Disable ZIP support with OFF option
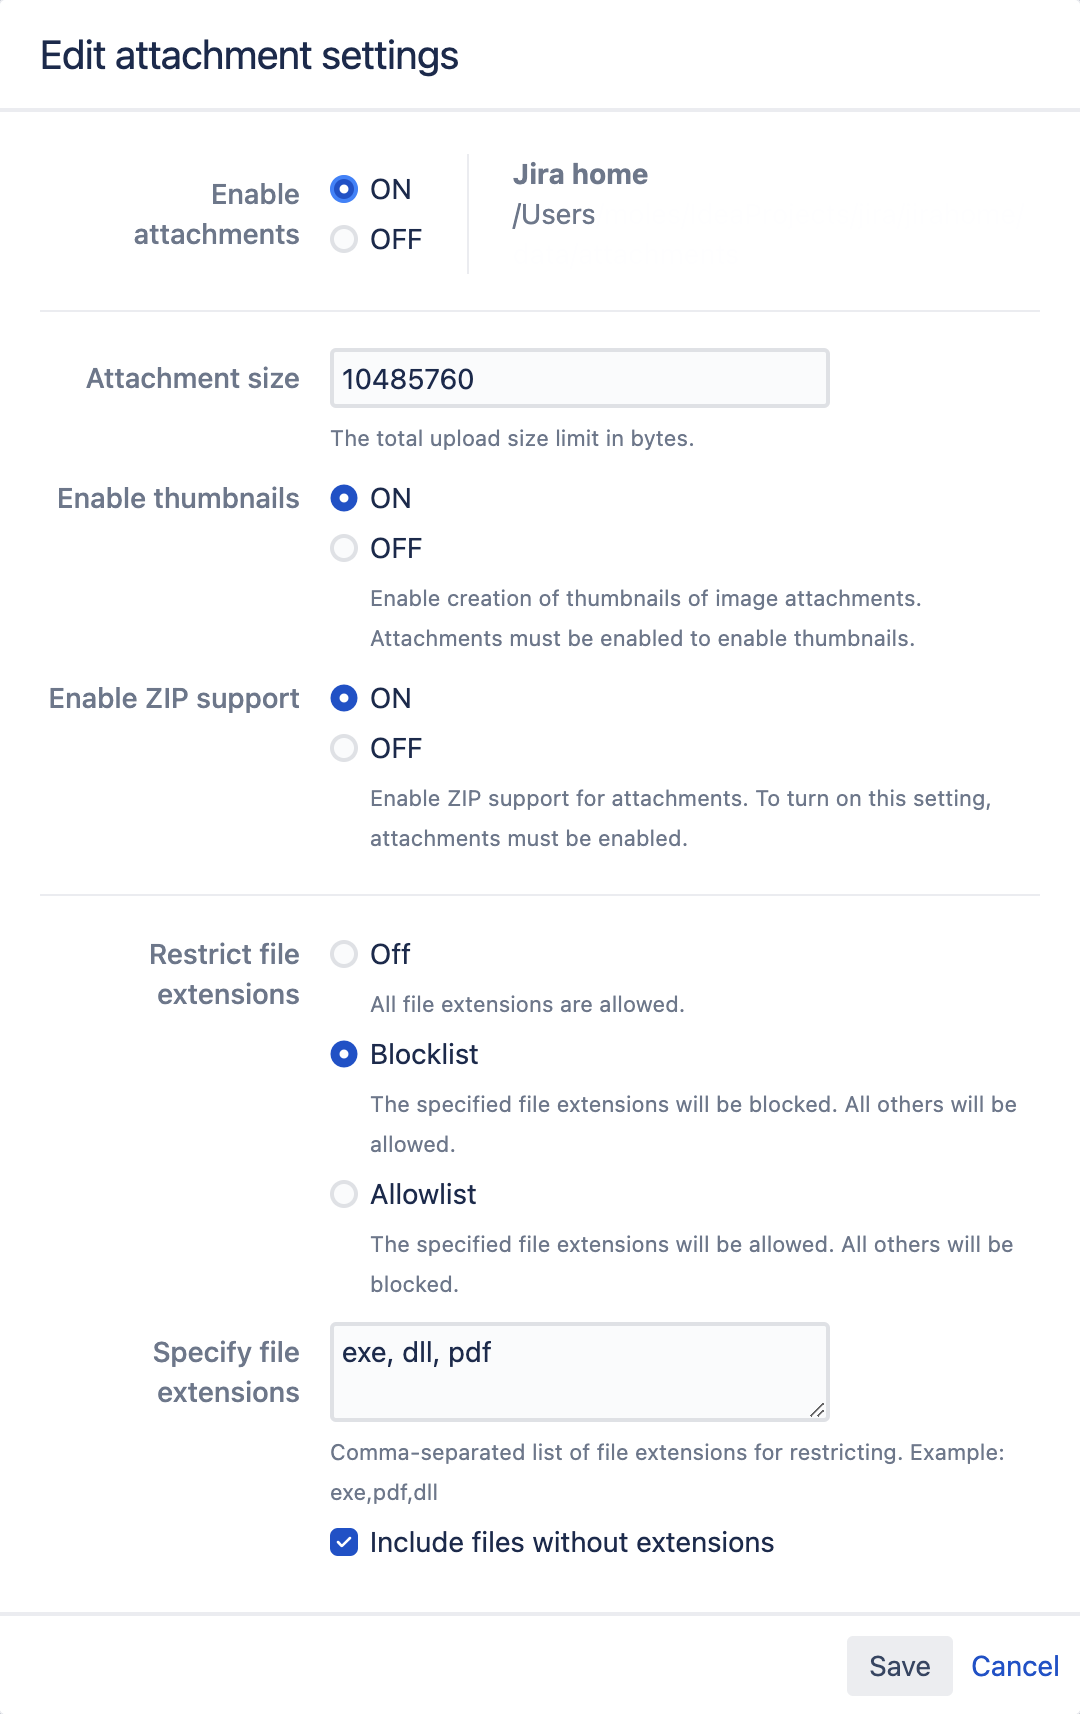 click(x=344, y=748)
